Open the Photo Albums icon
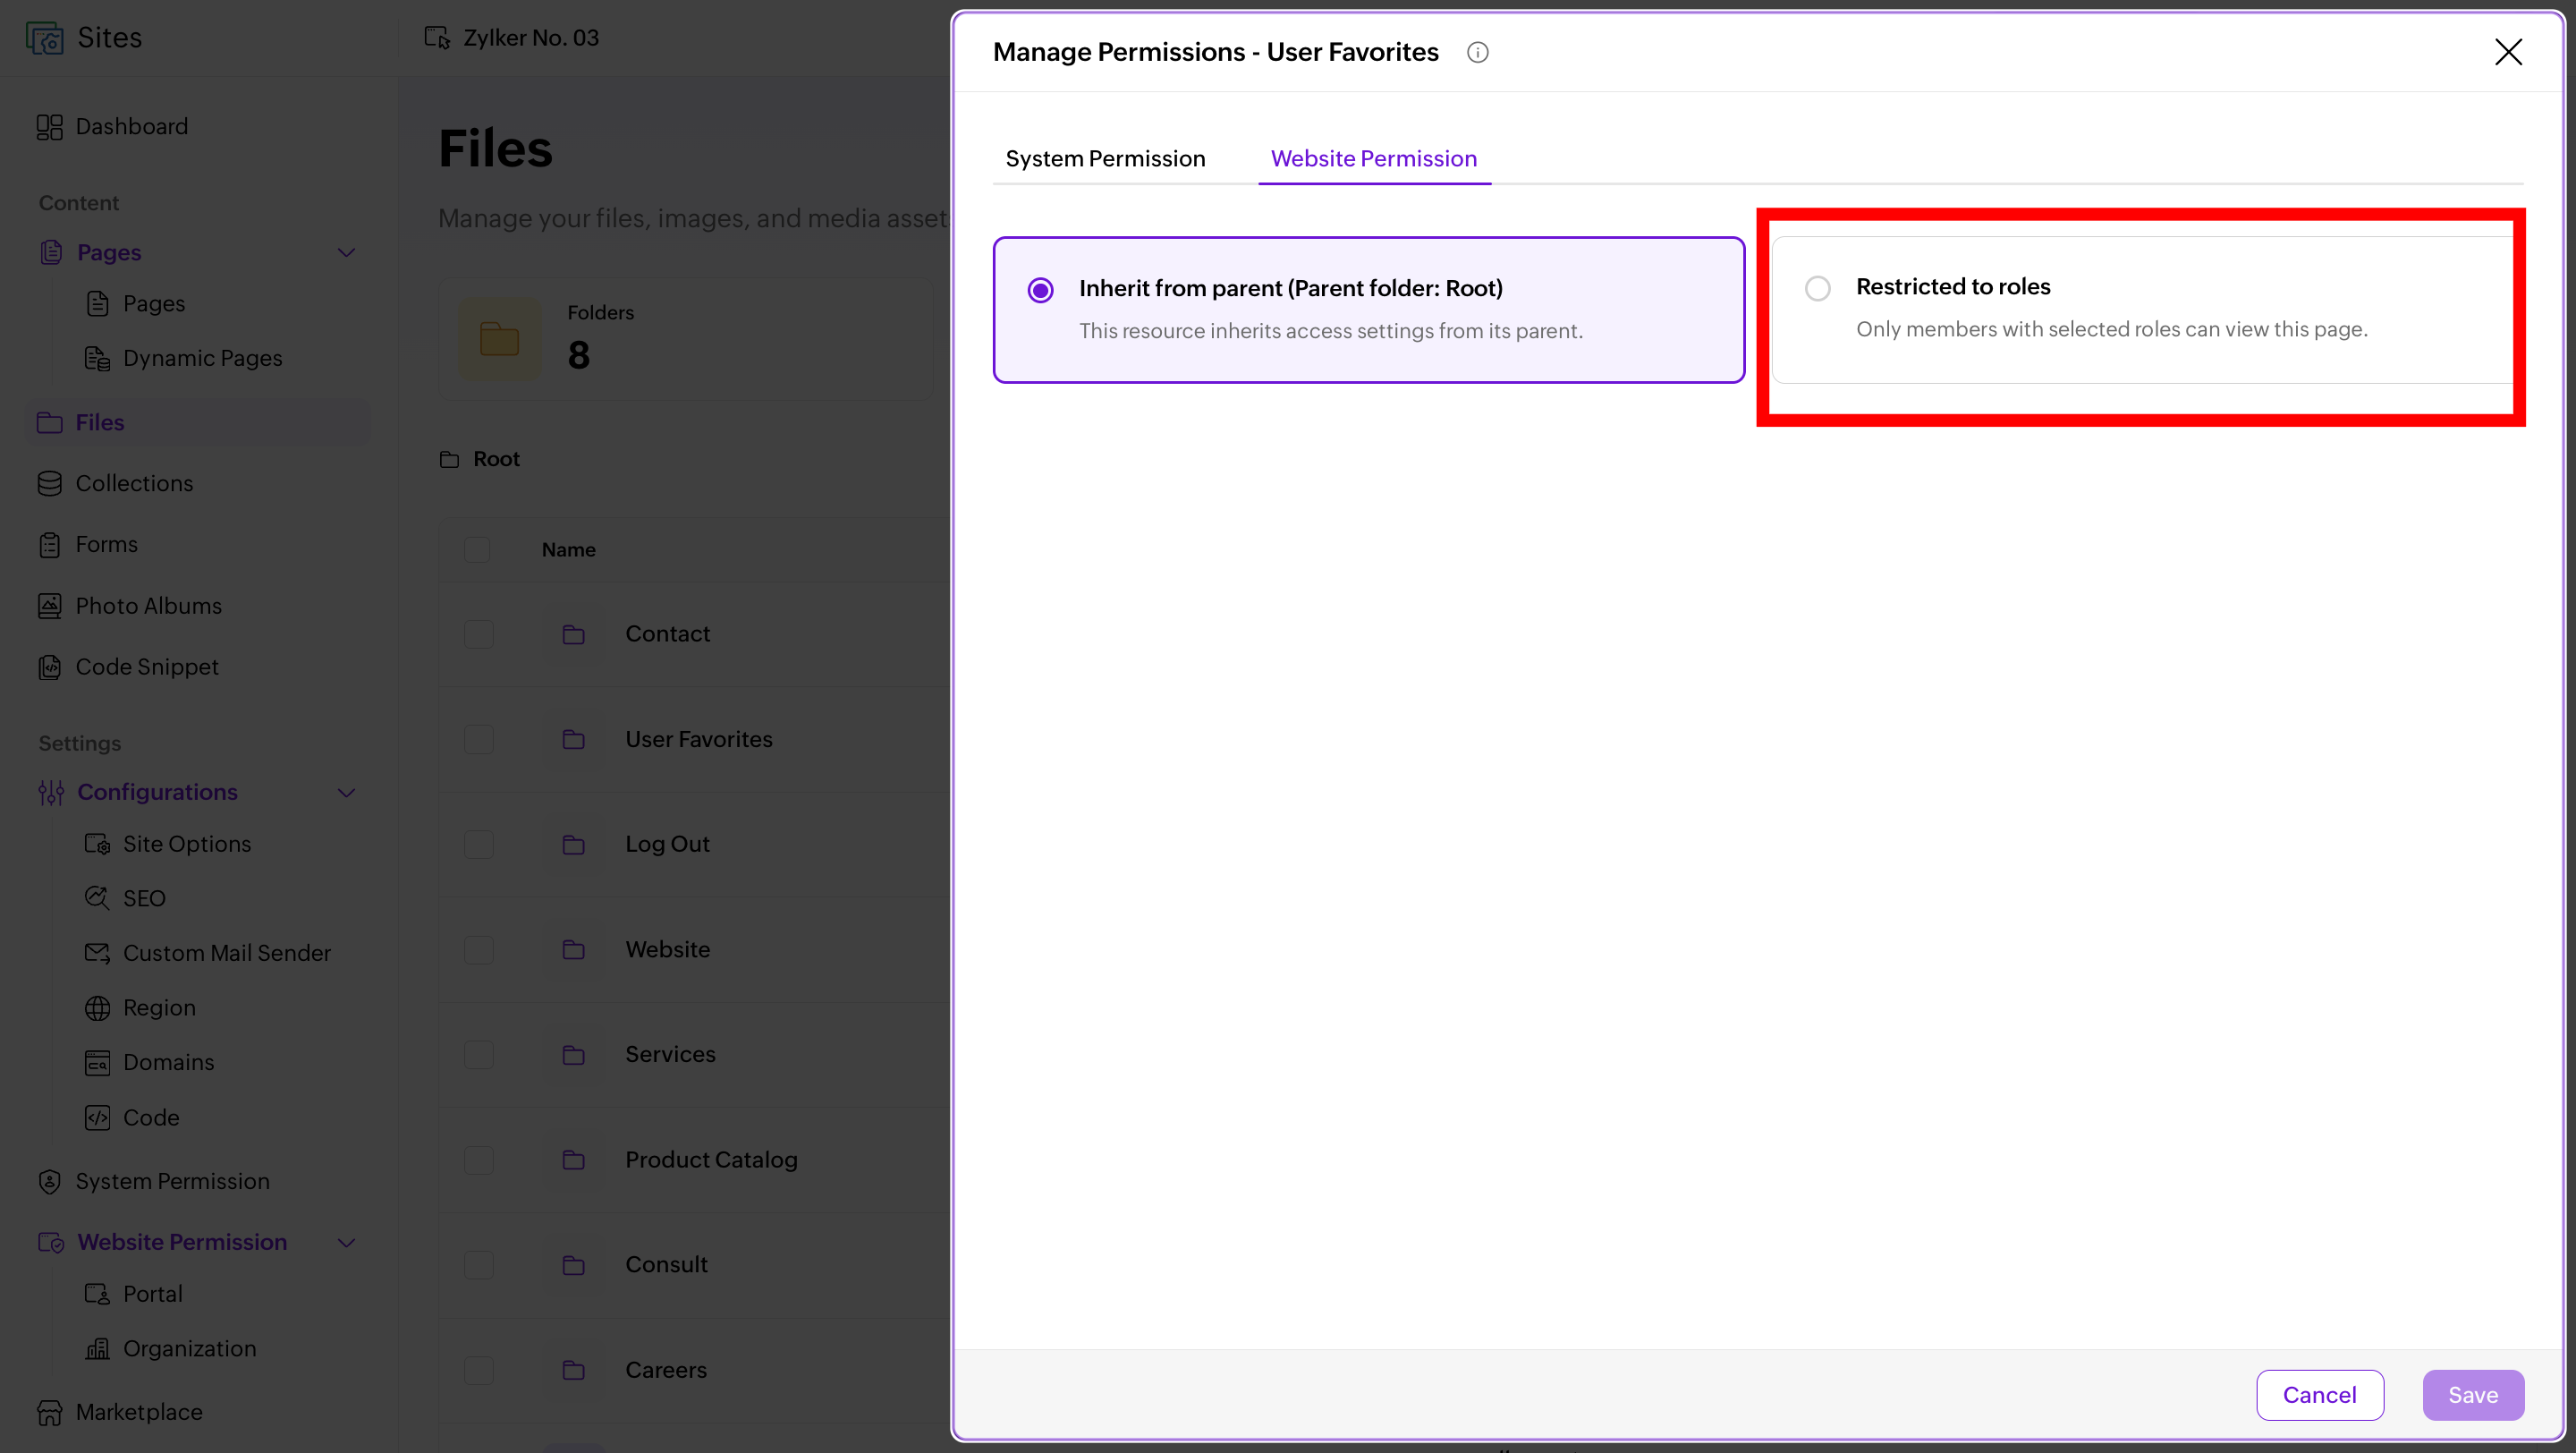 tap(49, 606)
